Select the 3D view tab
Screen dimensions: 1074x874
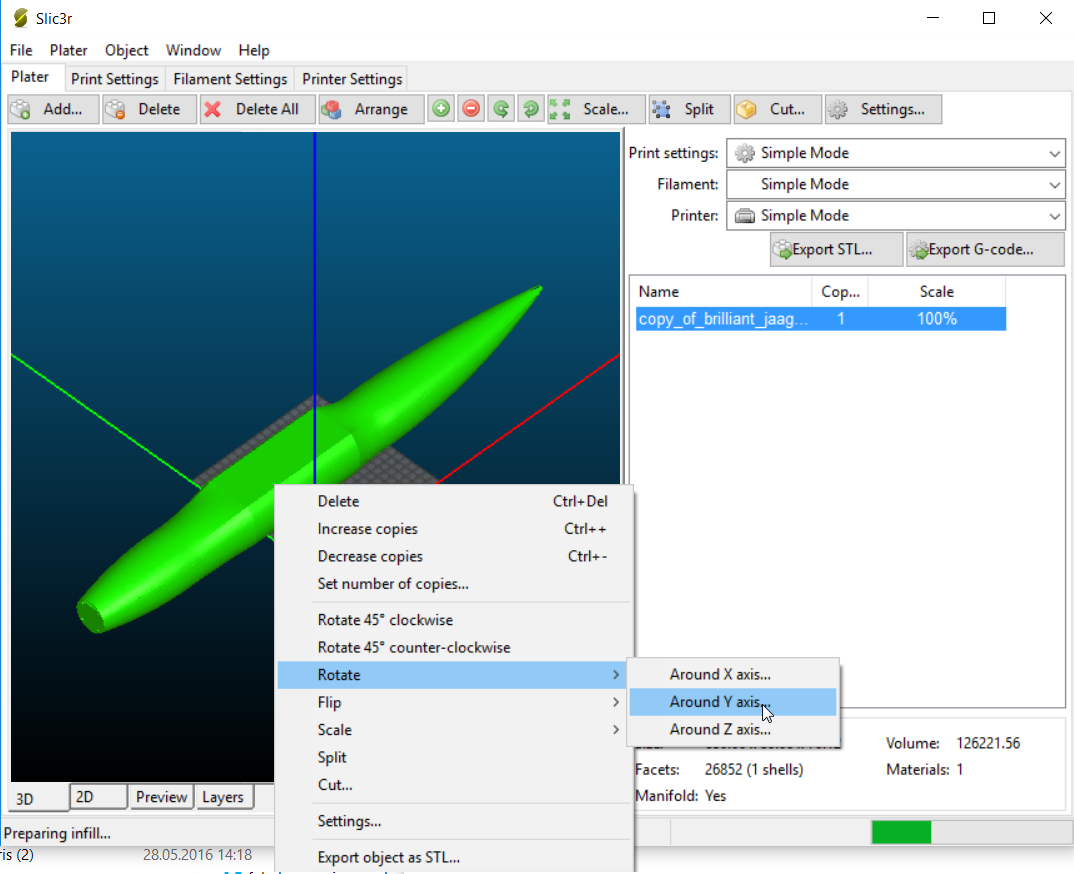coord(39,799)
